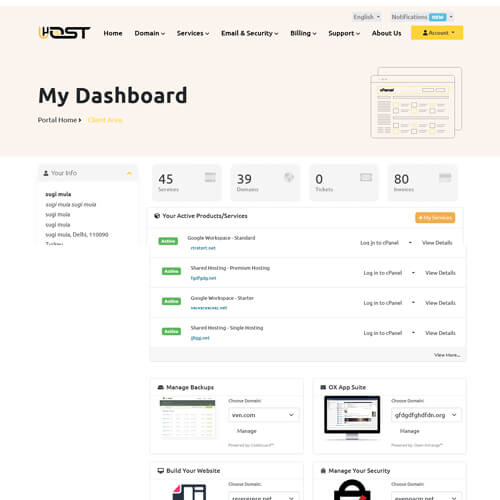
Task: Open the 80 Invoices tile
Action: tap(423, 183)
